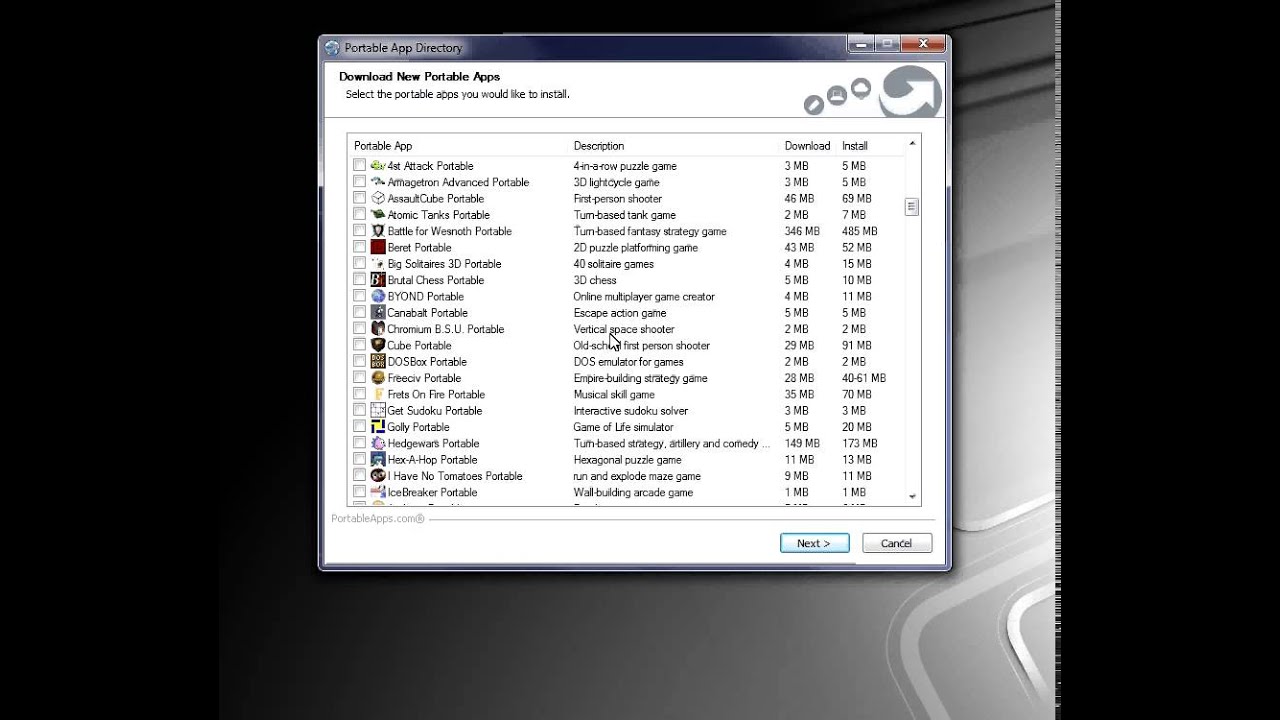Click the I Have No Tomatoes Portable icon
The height and width of the screenshot is (720, 1280).
click(x=378, y=476)
